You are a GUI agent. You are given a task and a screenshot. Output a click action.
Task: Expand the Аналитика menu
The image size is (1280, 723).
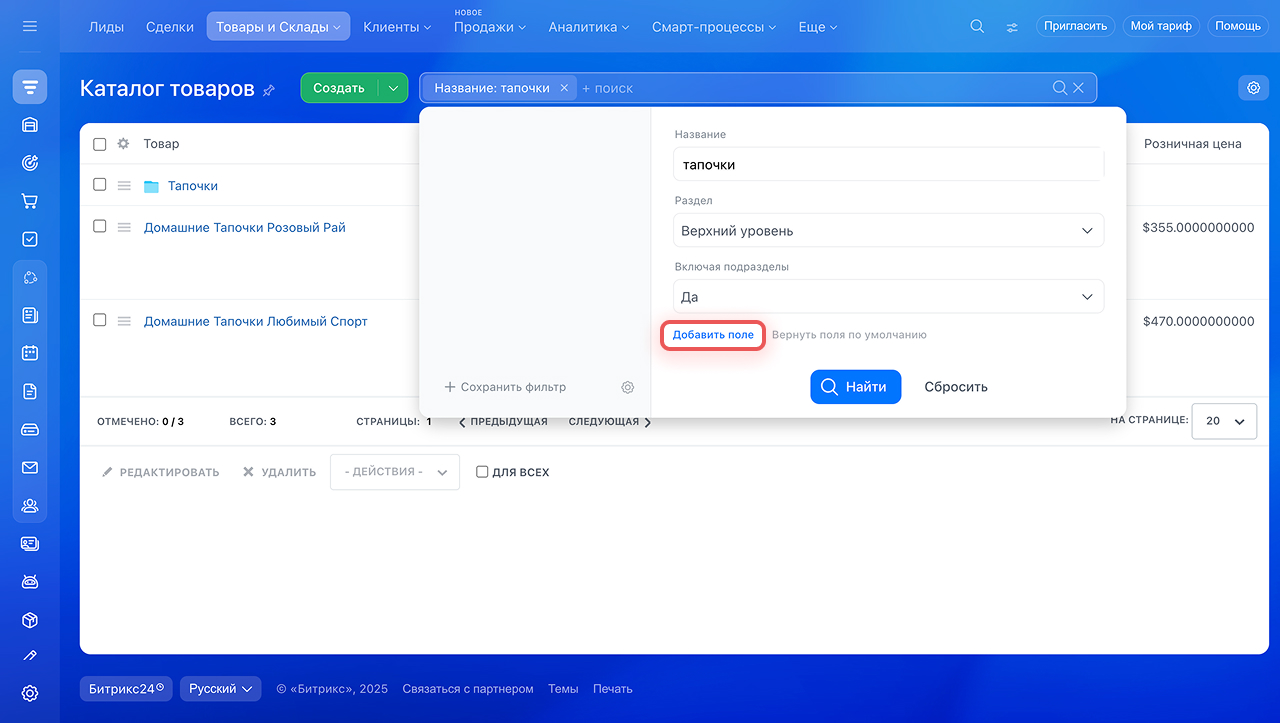(x=589, y=27)
